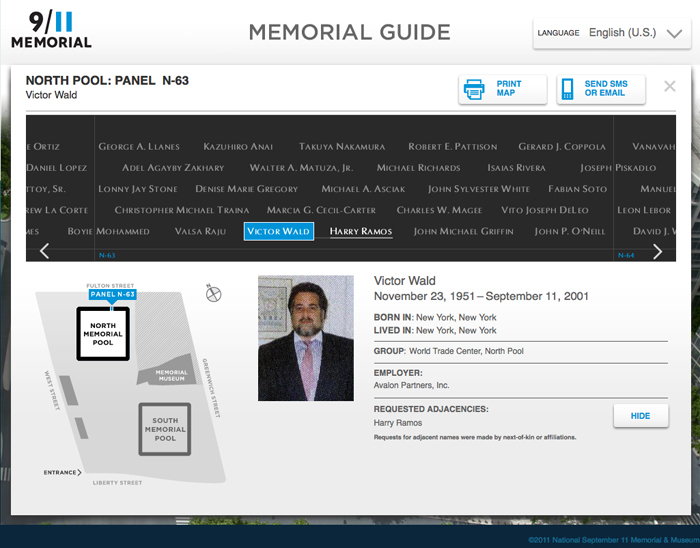The height and width of the screenshot is (548, 700).
Task: Select the name Isaias Rivera
Action: point(516,168)
